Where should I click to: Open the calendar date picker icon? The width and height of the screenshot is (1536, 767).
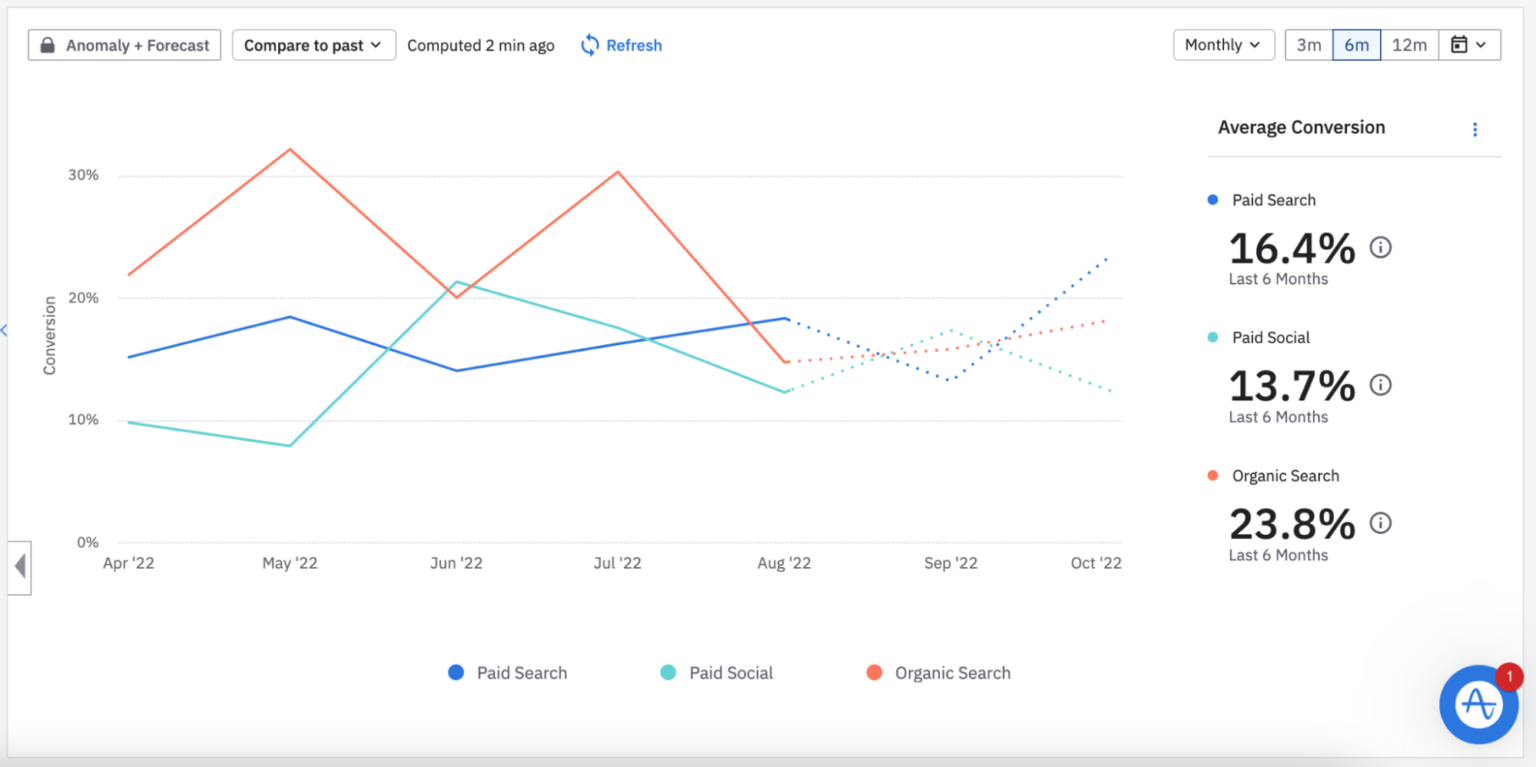[1461, 44]
